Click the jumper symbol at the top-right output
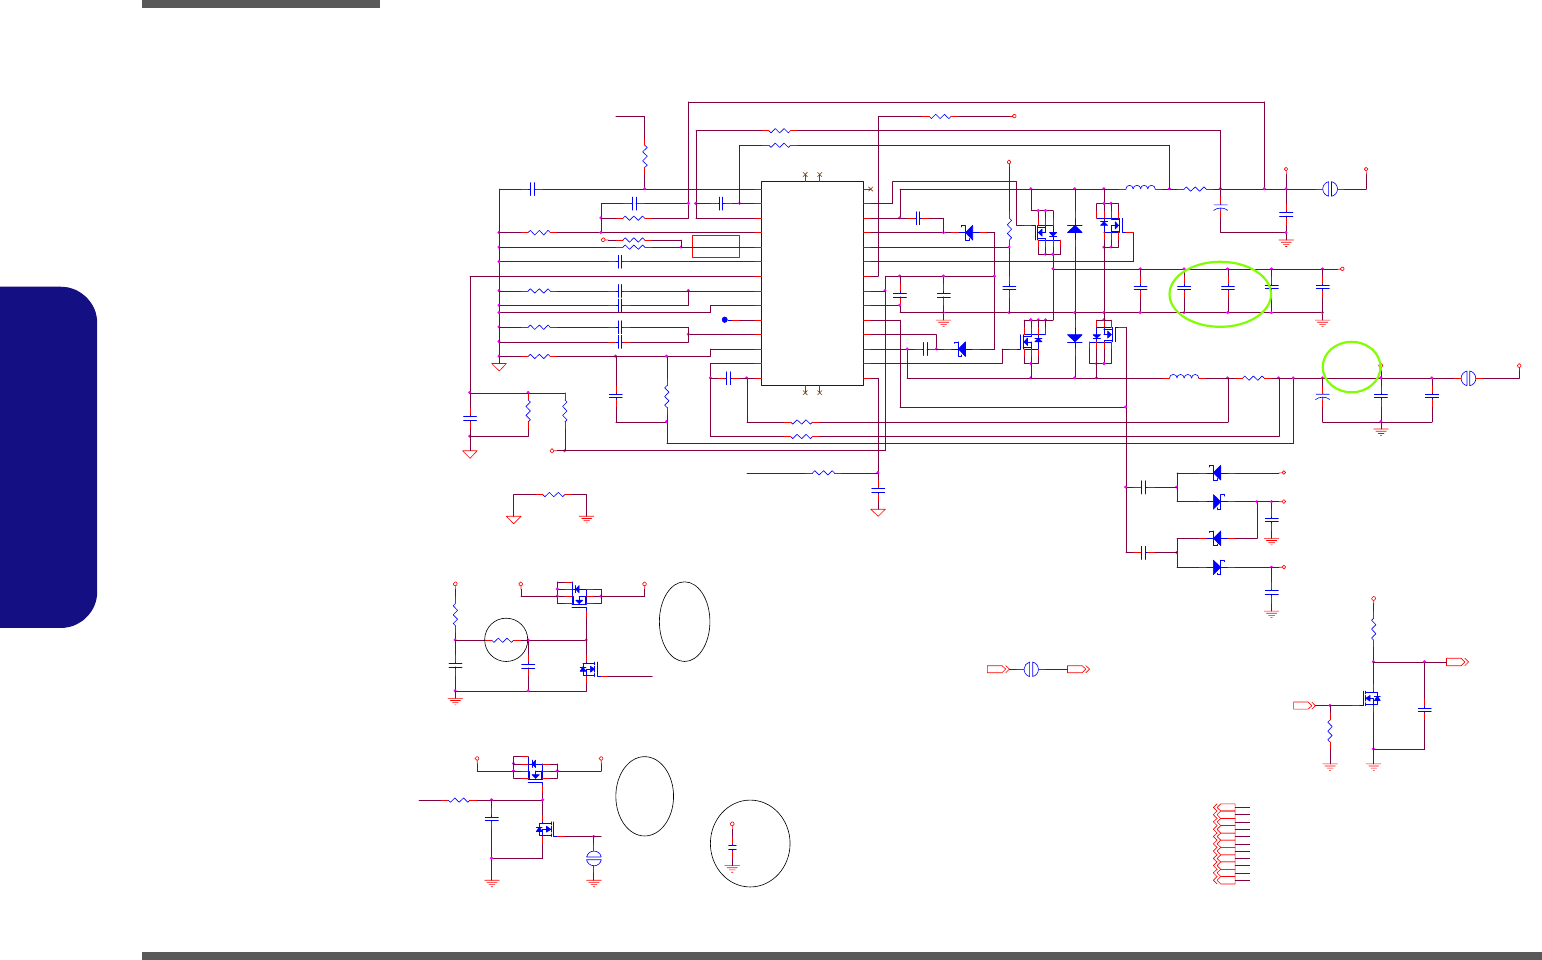 point(1330,189)
